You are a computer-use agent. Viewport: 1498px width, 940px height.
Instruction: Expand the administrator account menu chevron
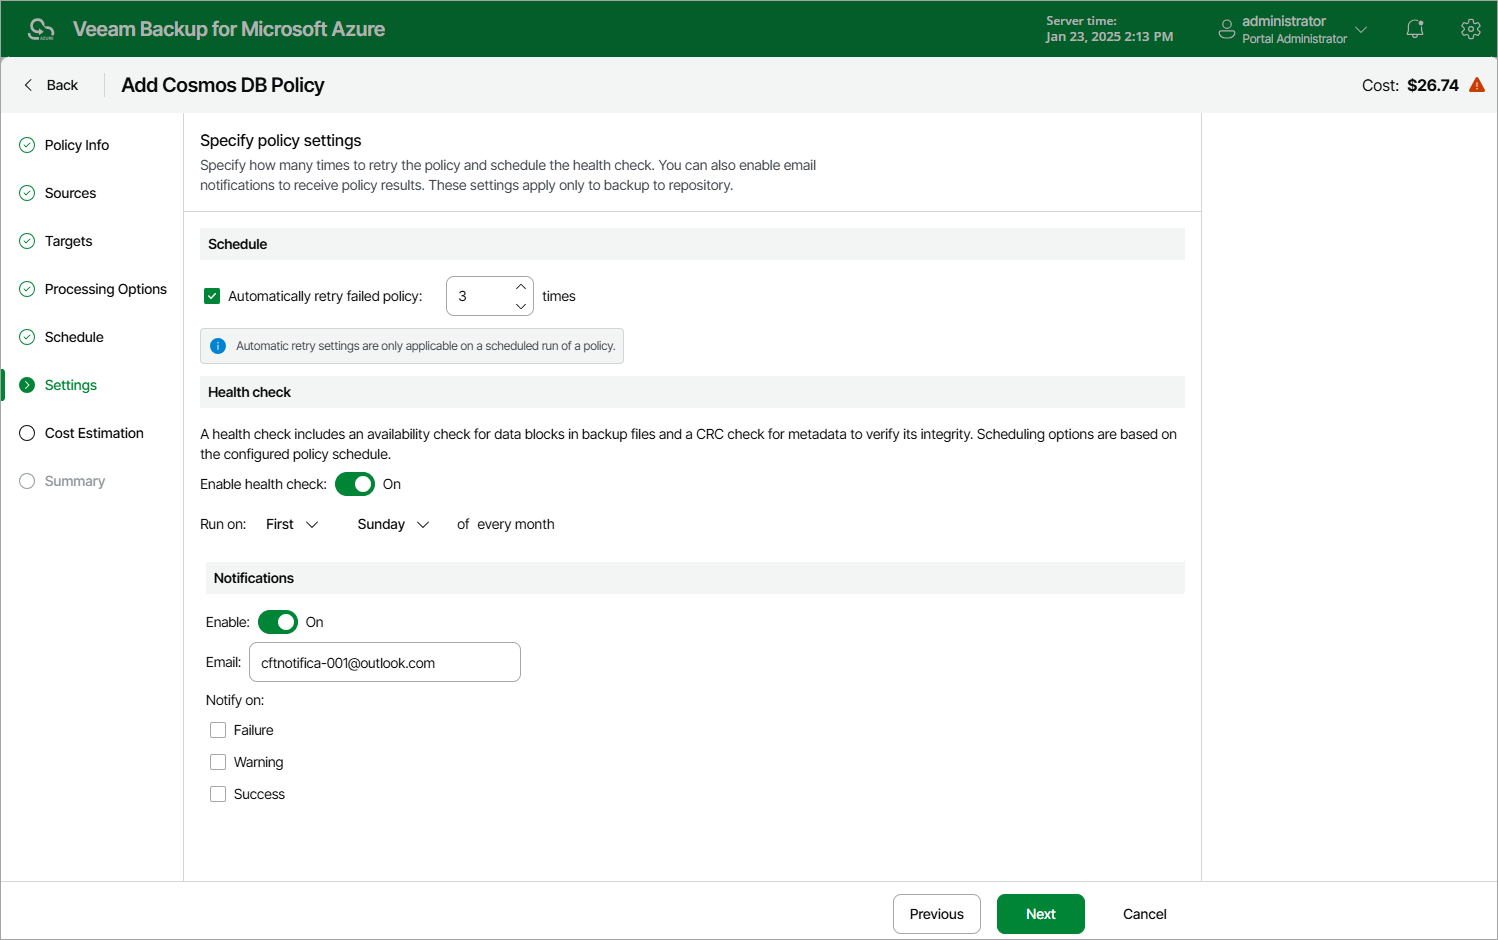pyautogui.click(x=1361, y=30)
